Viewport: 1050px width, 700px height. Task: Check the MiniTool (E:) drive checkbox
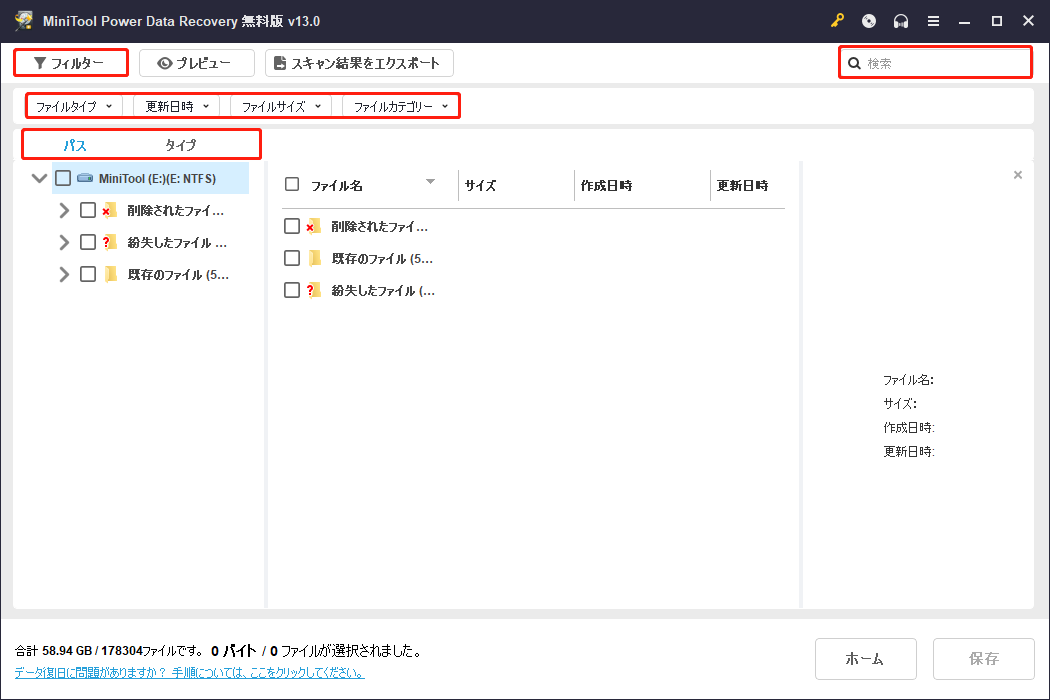coord(63,178)
